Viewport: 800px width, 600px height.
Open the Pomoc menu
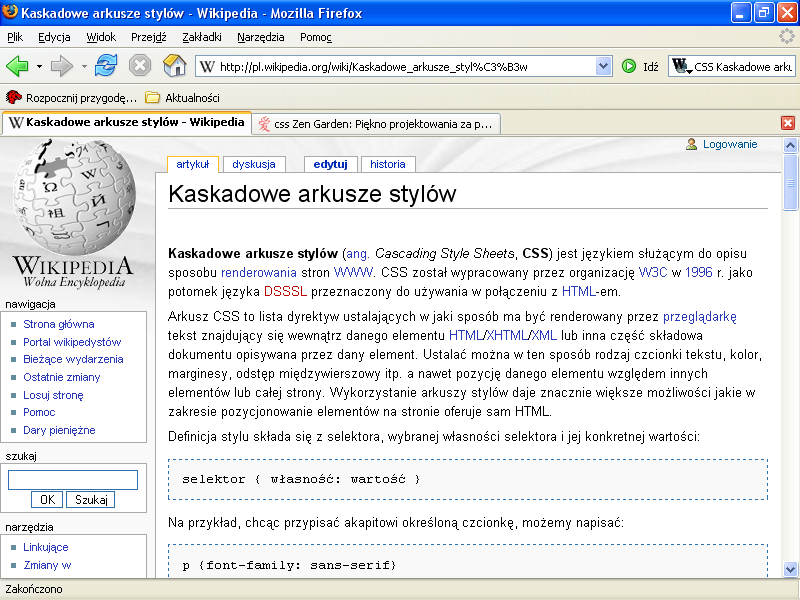315,37
